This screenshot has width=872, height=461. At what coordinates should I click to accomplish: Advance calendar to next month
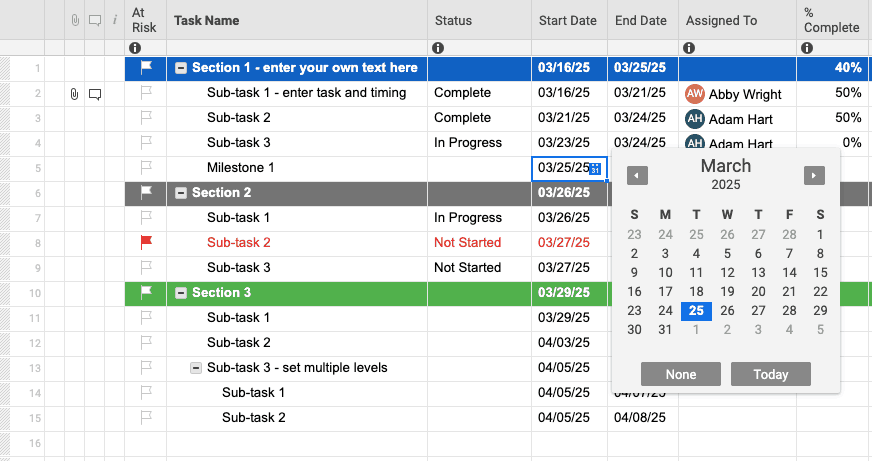[x=814, y=176]
